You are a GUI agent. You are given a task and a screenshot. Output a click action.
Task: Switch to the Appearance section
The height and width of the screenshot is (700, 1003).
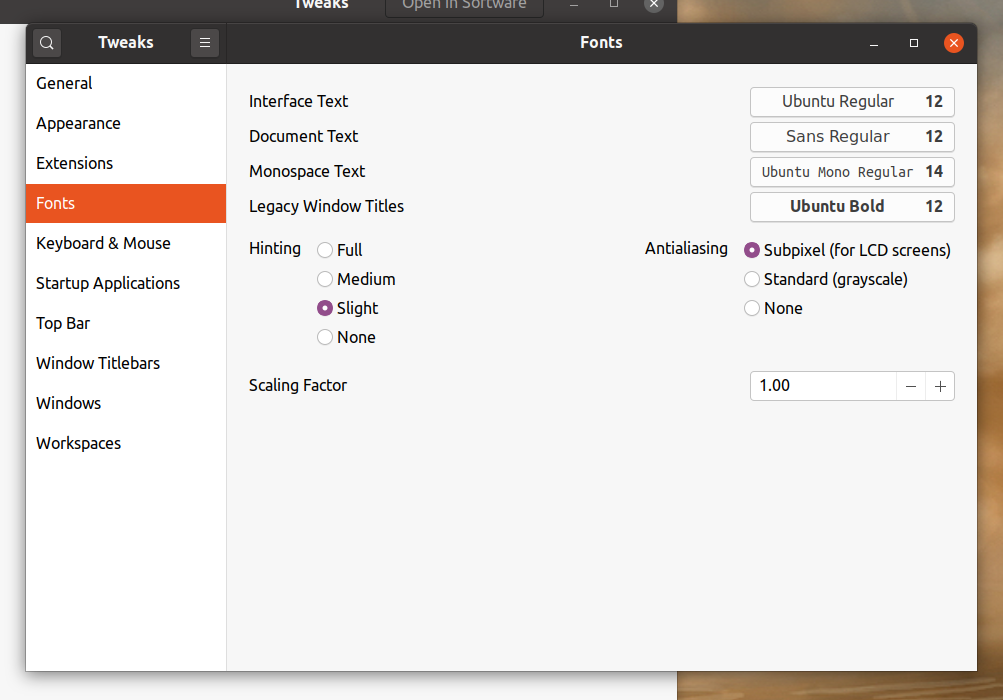click(x=78, y=123)
